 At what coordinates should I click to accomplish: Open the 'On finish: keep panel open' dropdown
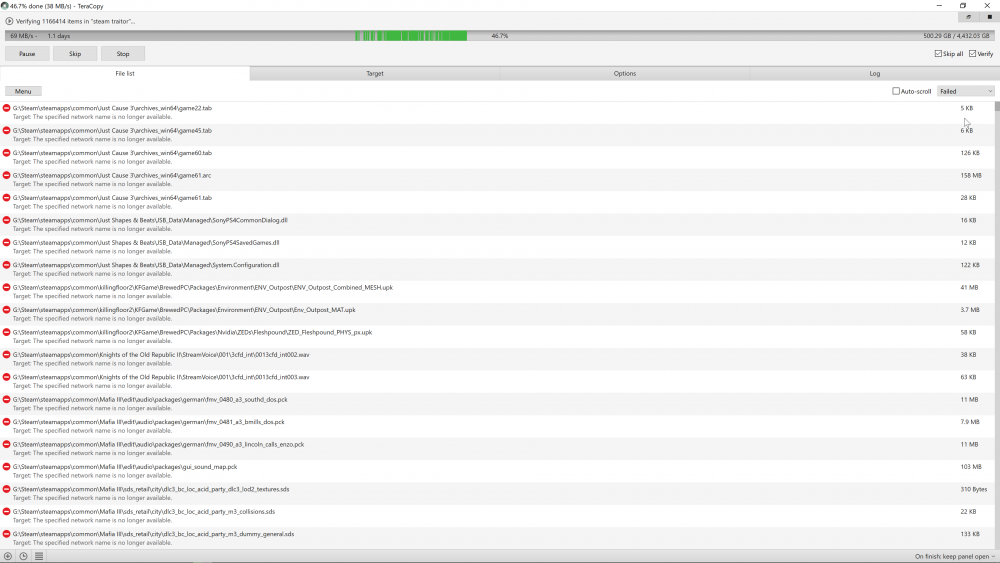pos(955,557)
